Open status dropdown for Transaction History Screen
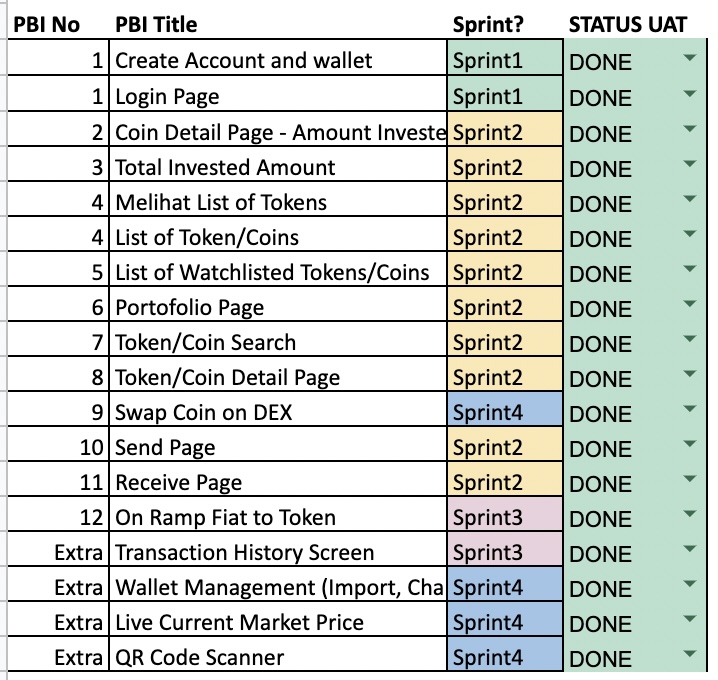Screen dimensions: 718x680 [690, 550]
